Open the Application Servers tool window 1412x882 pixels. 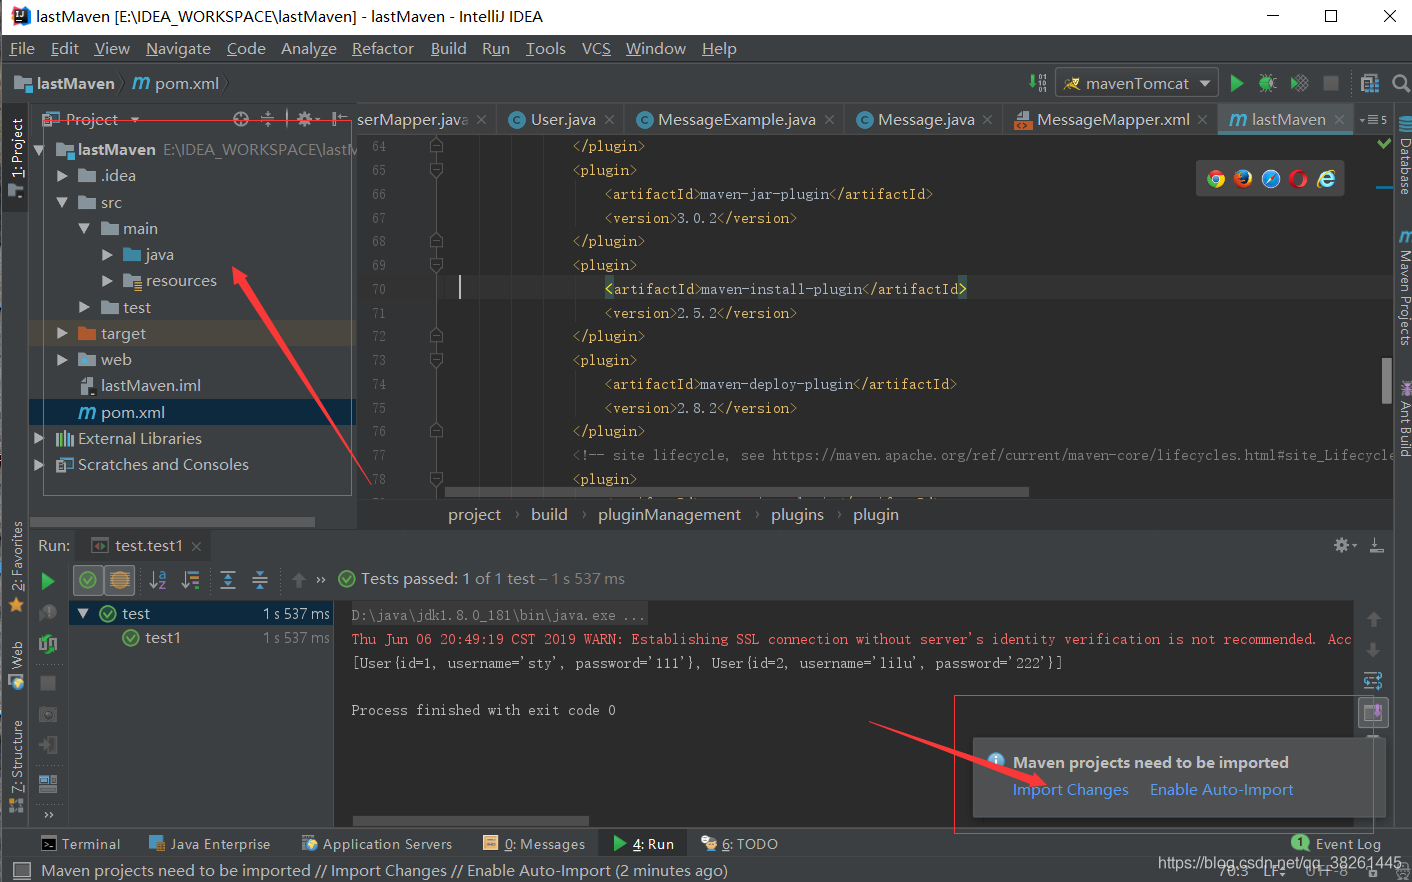click(377, 844)
